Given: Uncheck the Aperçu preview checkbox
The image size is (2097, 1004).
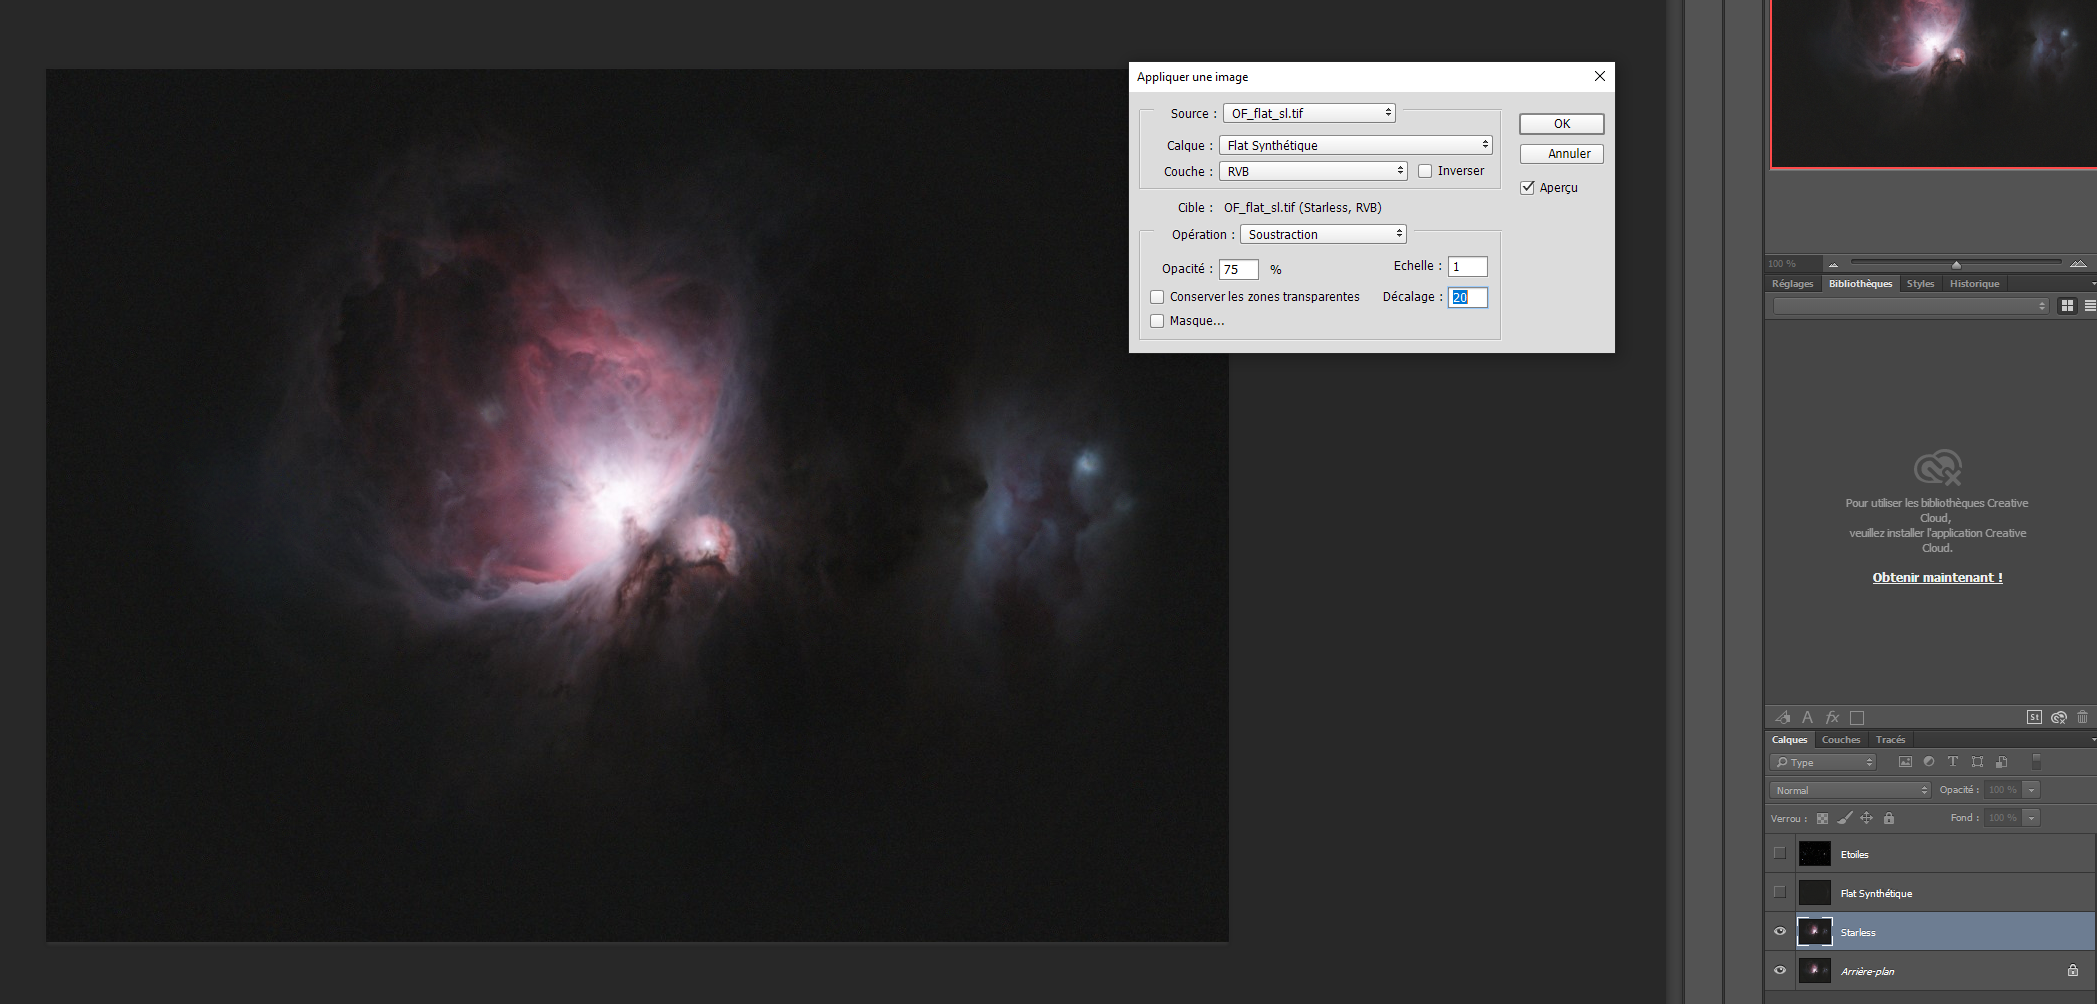Looking at the screenshot, I should click(1527, 187).
